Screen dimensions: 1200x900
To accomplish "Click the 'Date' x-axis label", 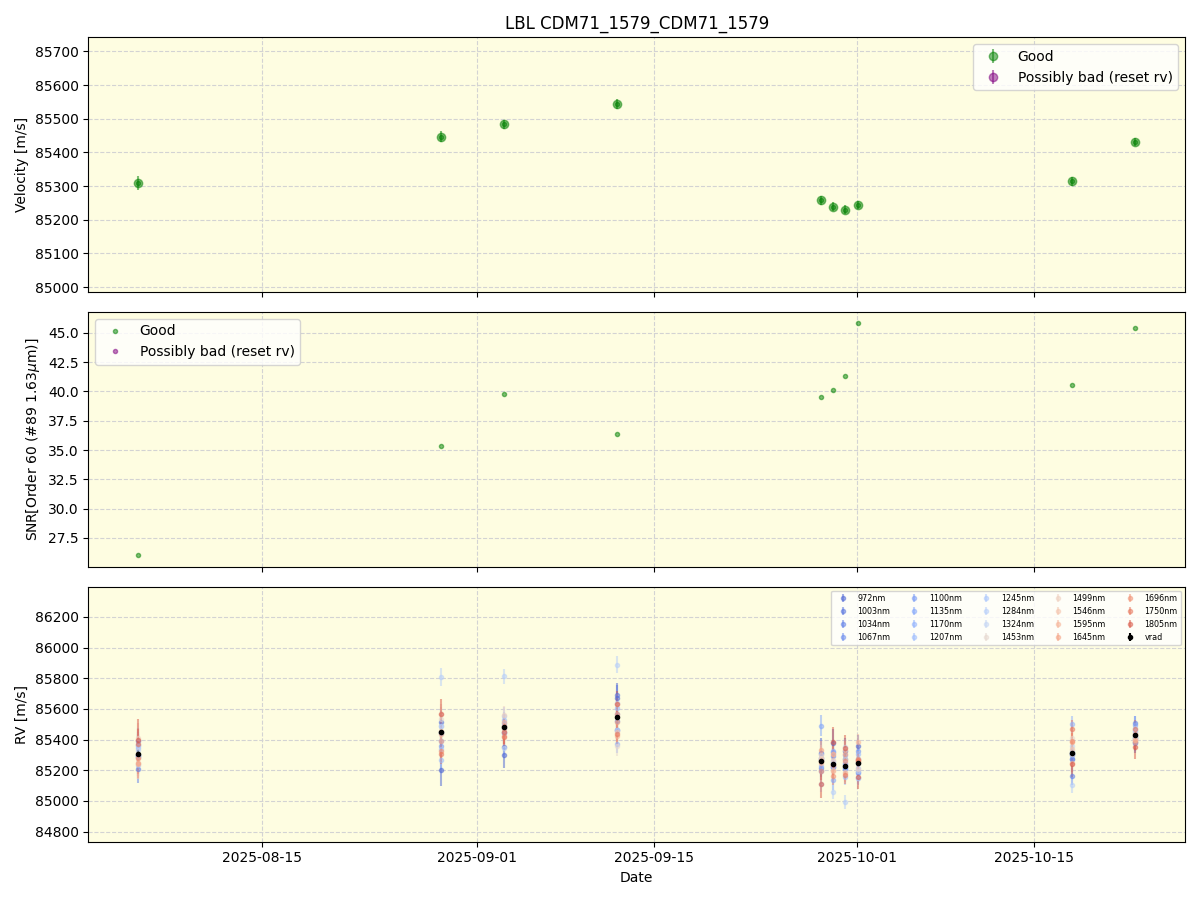I will pos(636,877).
